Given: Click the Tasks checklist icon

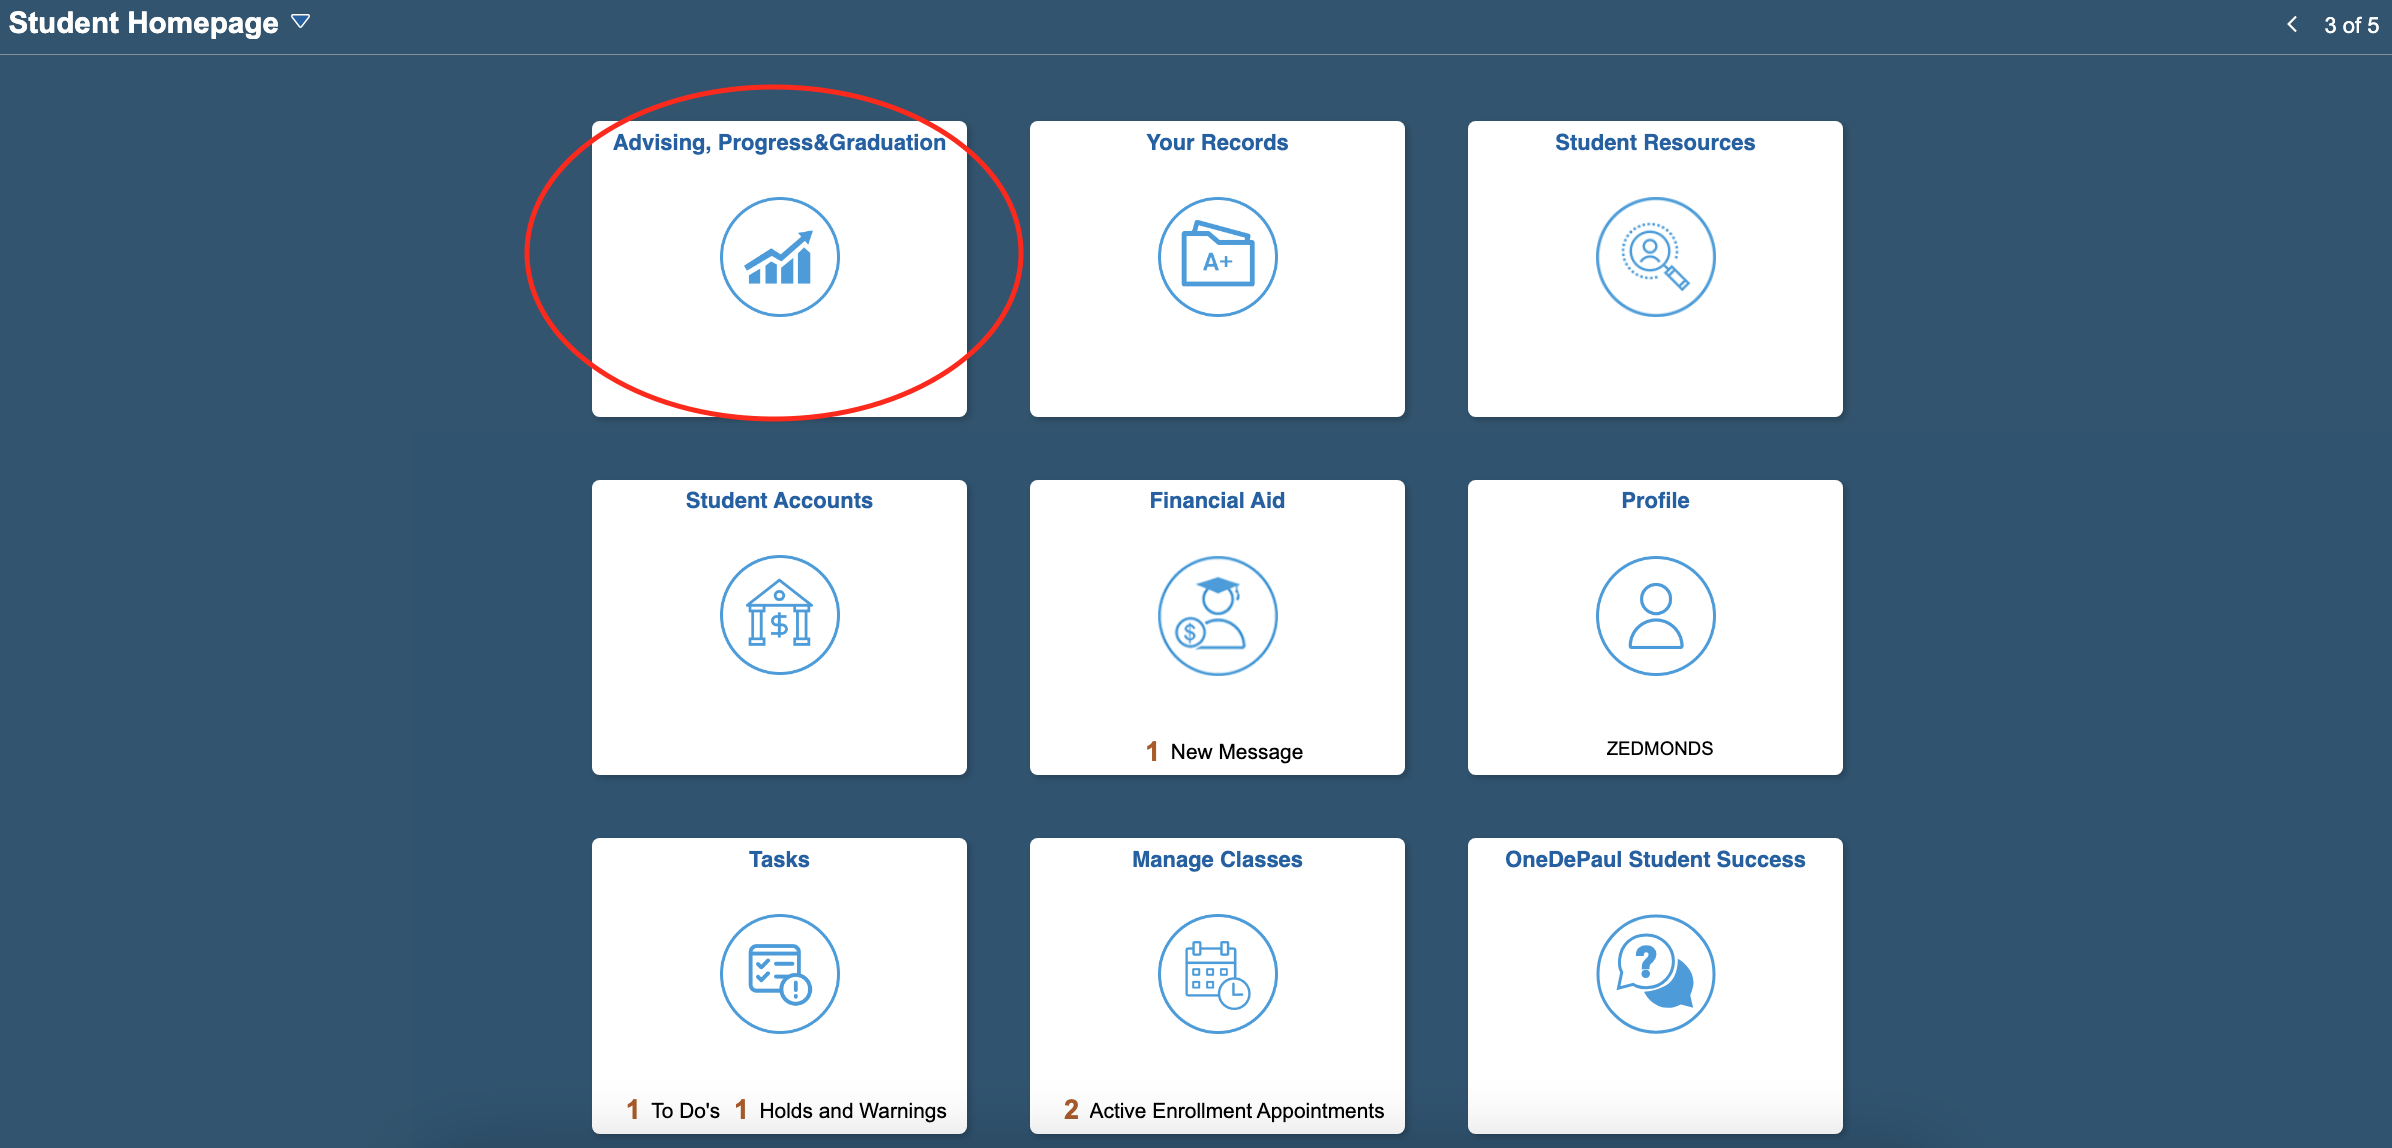Looking at the screenshot, I should click(x=779, y=974).
